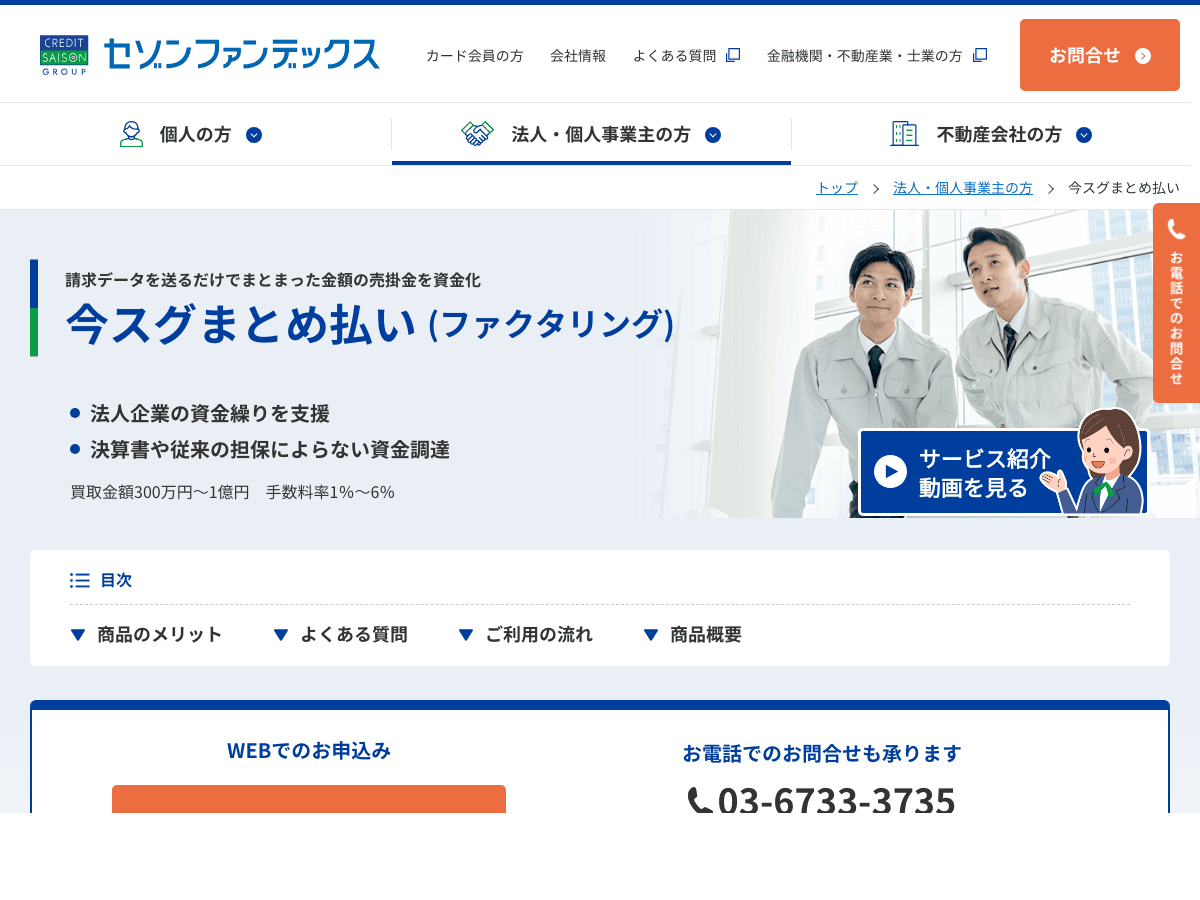This screenshot has height=900, width=1200.
Task: Expand 不動産会社の方 chevron
Action: point(1084,135)
